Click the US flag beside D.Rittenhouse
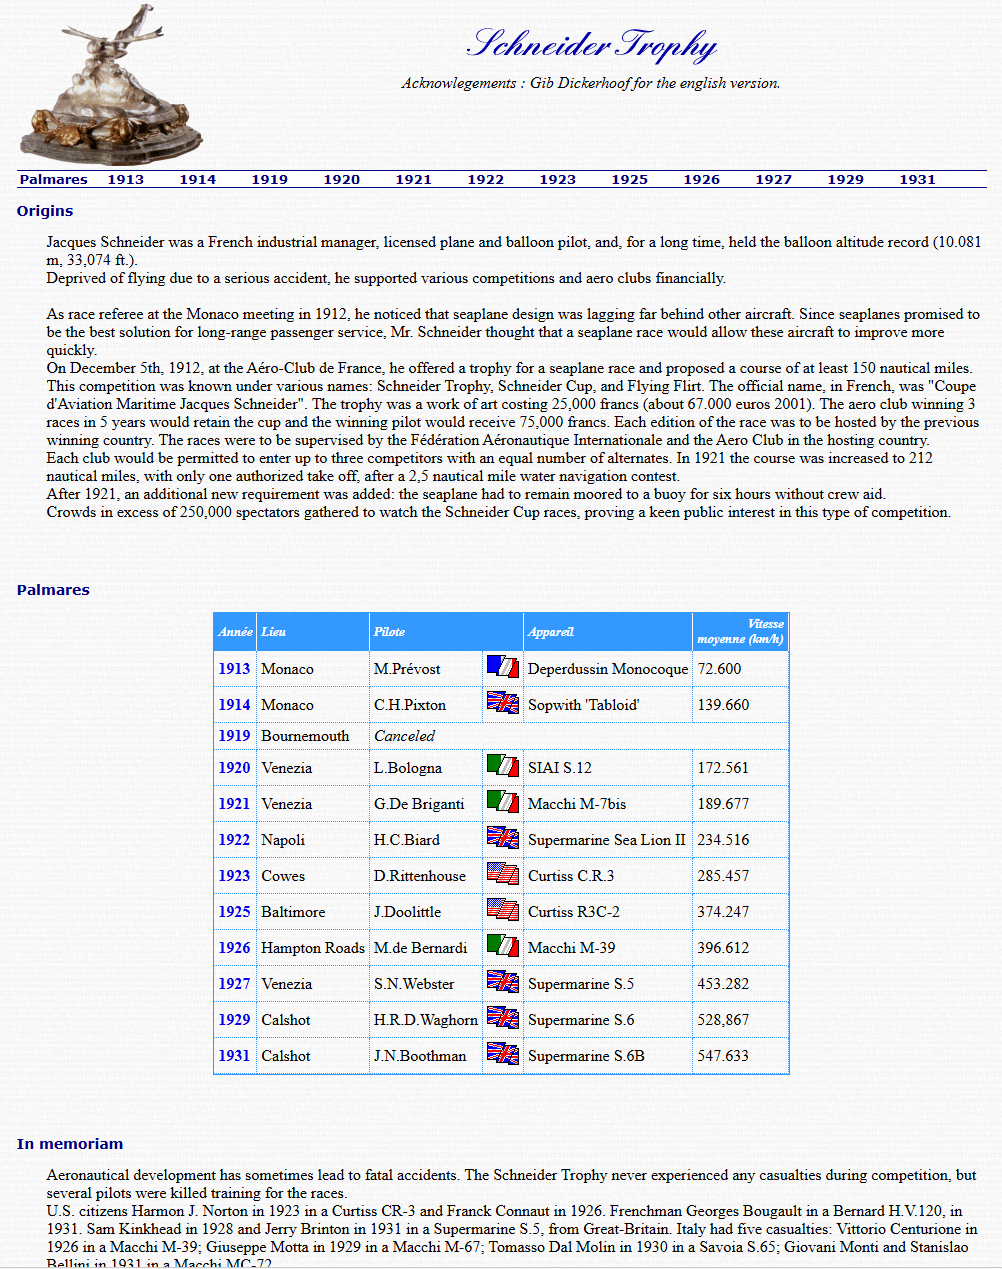Image resolution: width=1002 pixels, height=1269 pixels. (503, 873)
